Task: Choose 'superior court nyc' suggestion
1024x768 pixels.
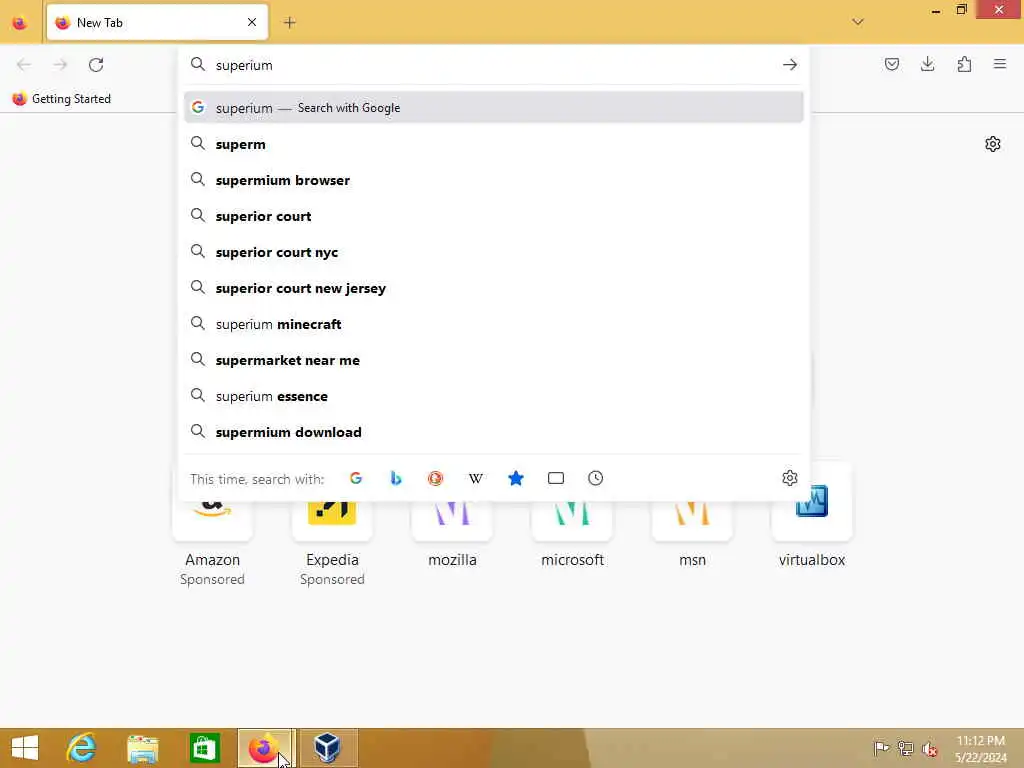Action: tap(494, 251)
